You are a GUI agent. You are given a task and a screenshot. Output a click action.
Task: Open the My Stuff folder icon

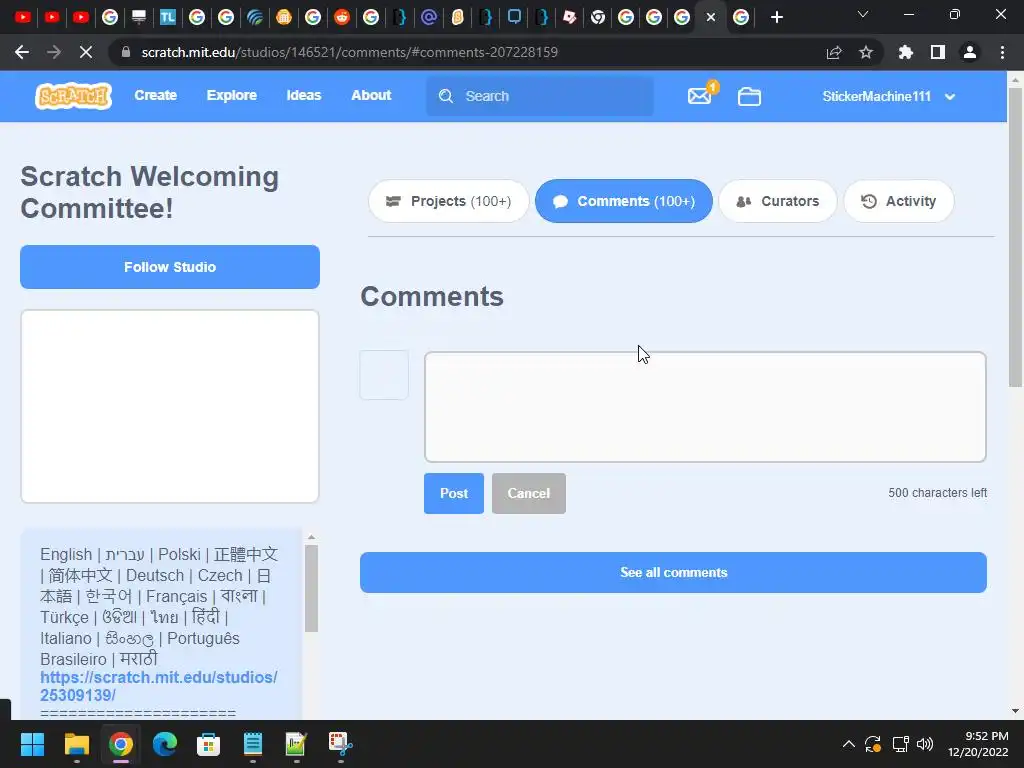click(x=749, y=97)
